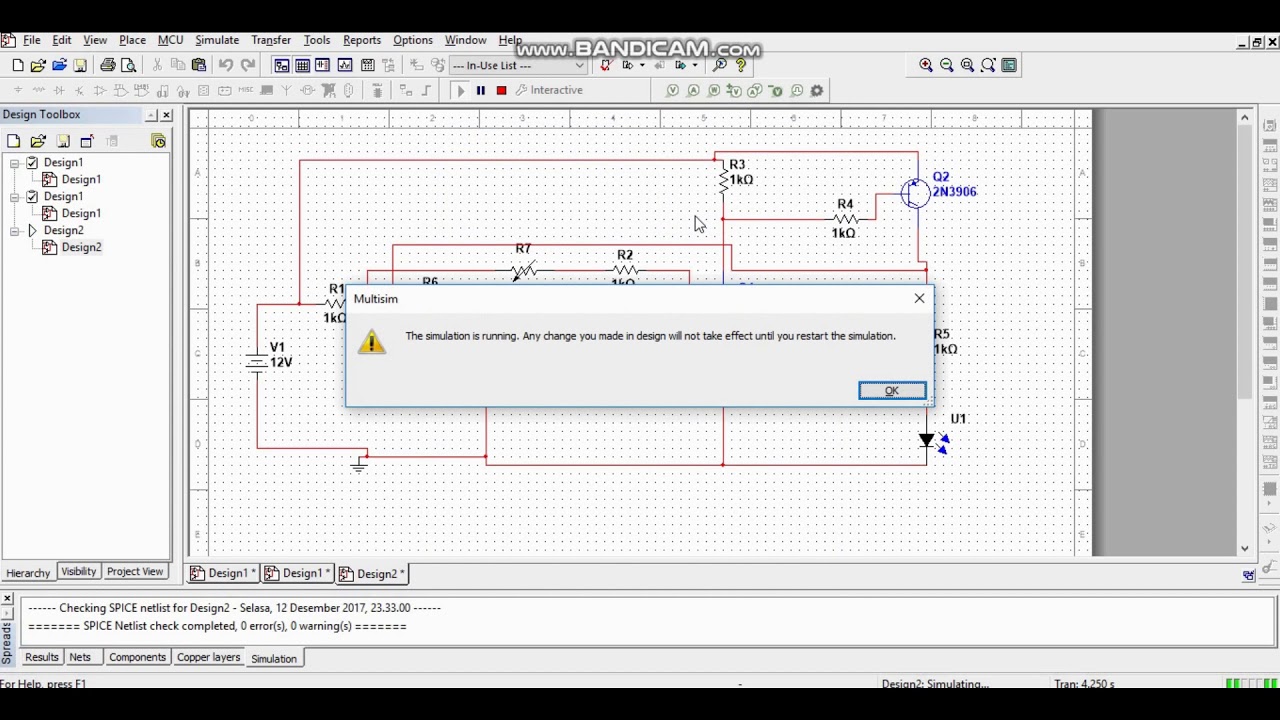Click the zoom out magnifier icon

[947, 65]
